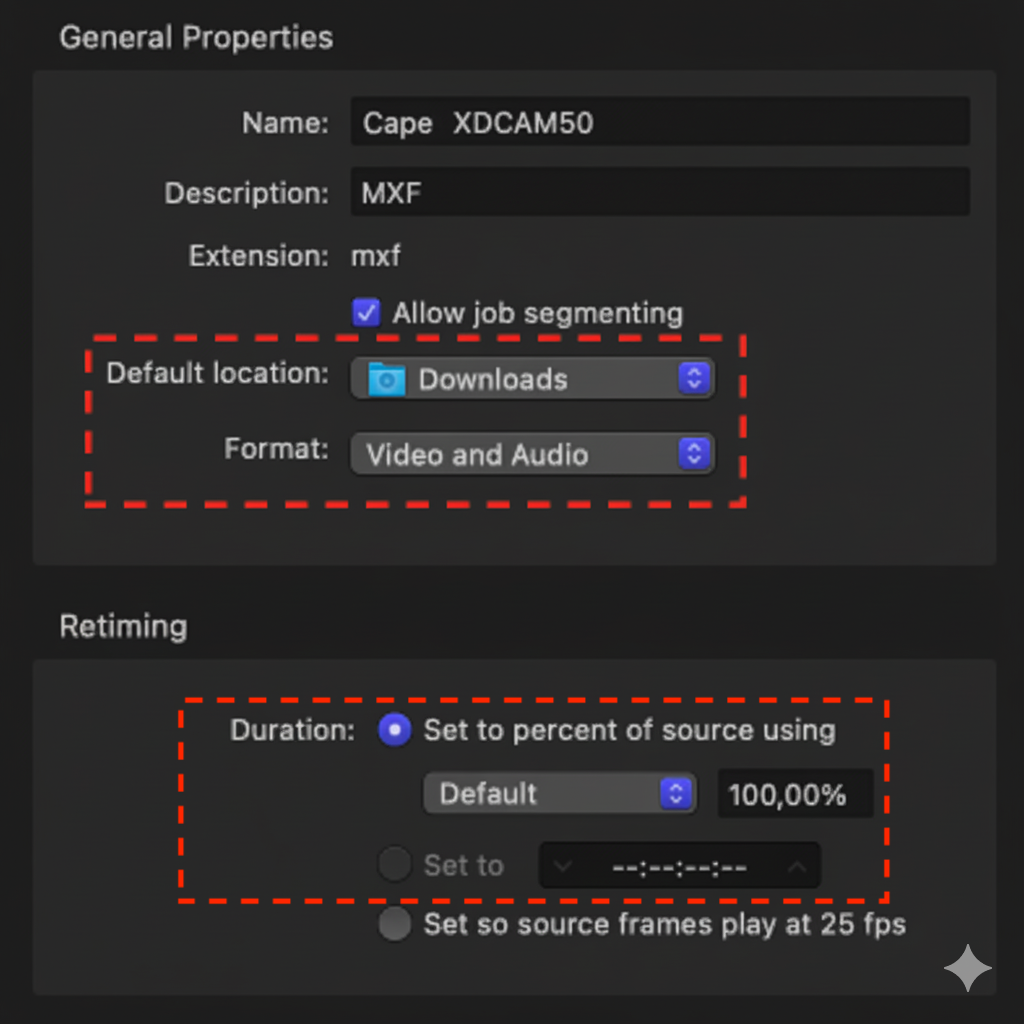
Task: Click the Extension value mxf
Action: (376, 256)
